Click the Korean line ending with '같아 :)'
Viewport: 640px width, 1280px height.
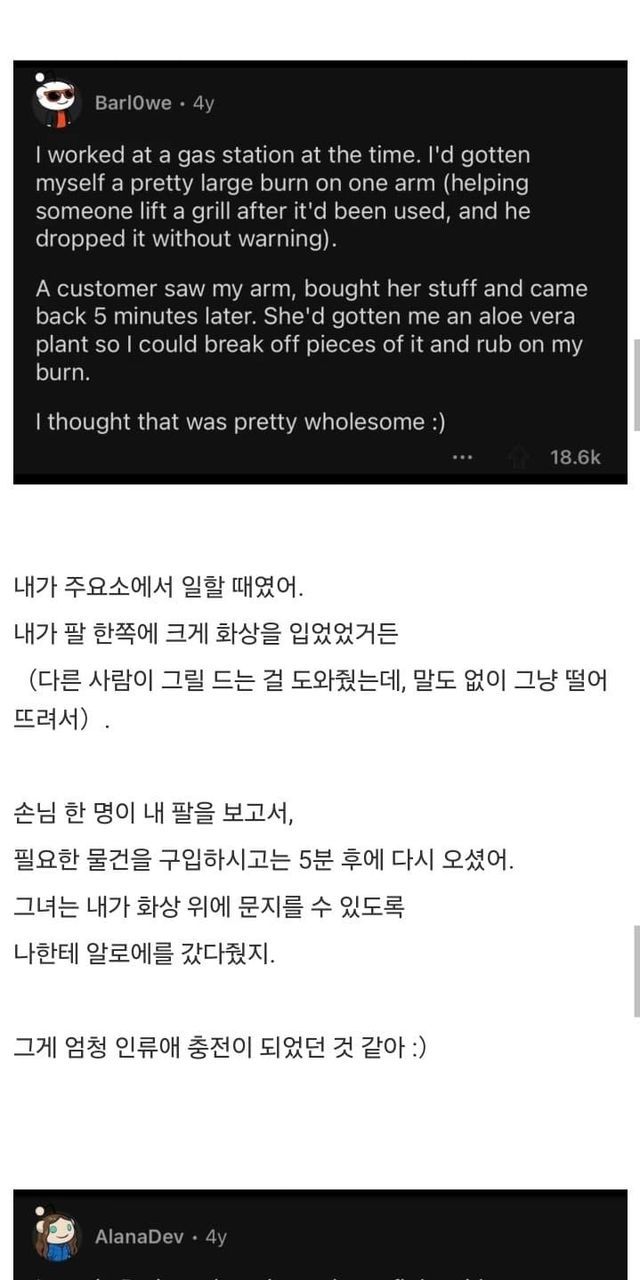(220, 1050)
